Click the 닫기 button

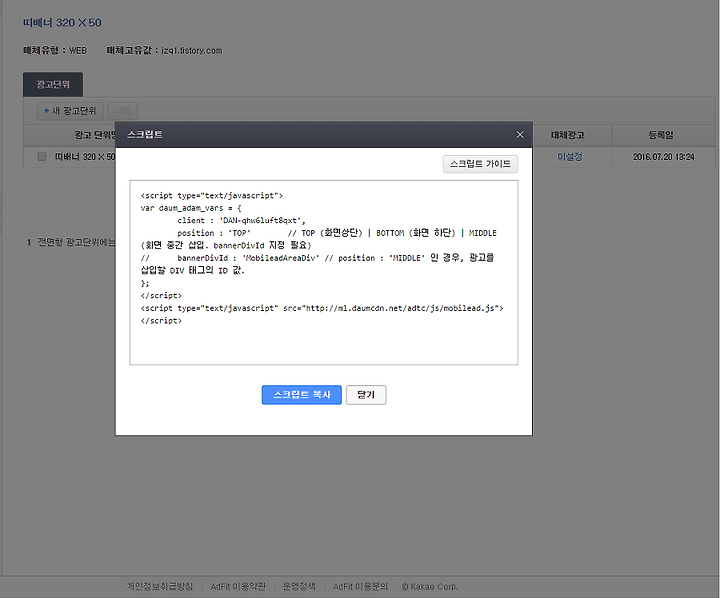click(x=366, y=395)
